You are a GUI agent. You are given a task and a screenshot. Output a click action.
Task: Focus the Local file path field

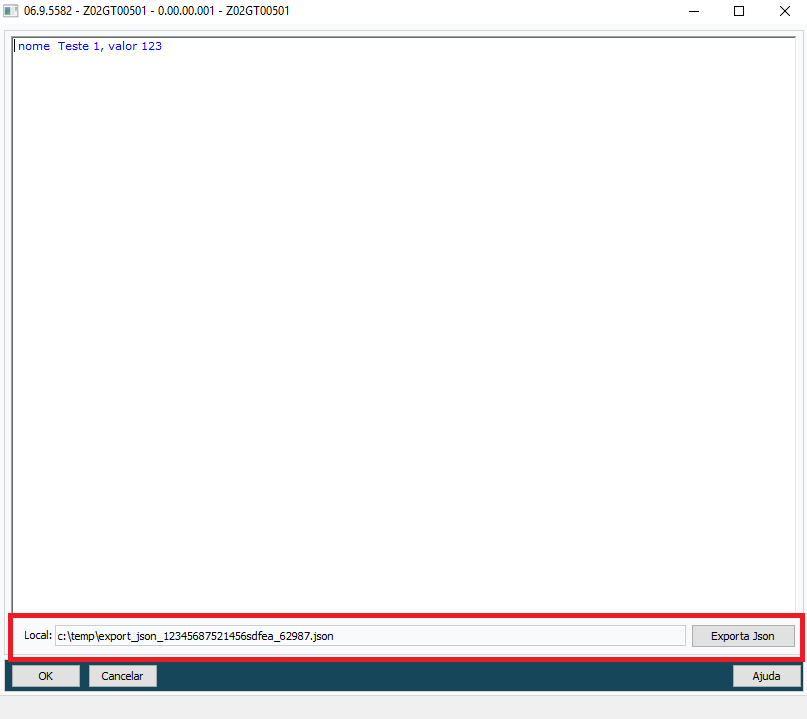click(x=370, y=636)
